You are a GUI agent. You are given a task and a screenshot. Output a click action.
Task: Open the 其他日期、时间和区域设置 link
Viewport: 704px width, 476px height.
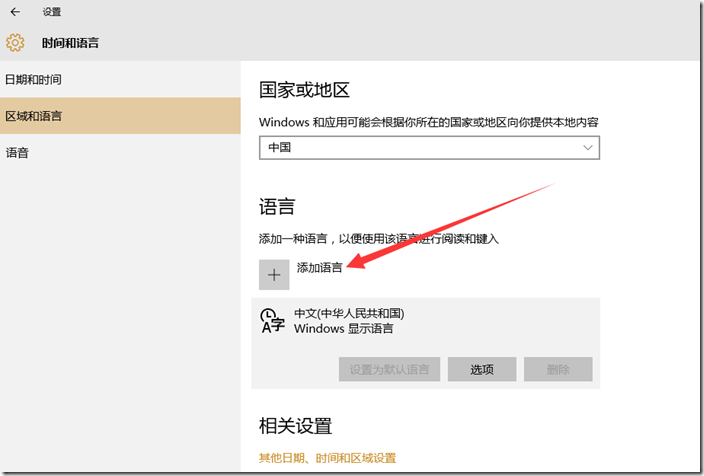pyautogui.click(x=327, y=458)
